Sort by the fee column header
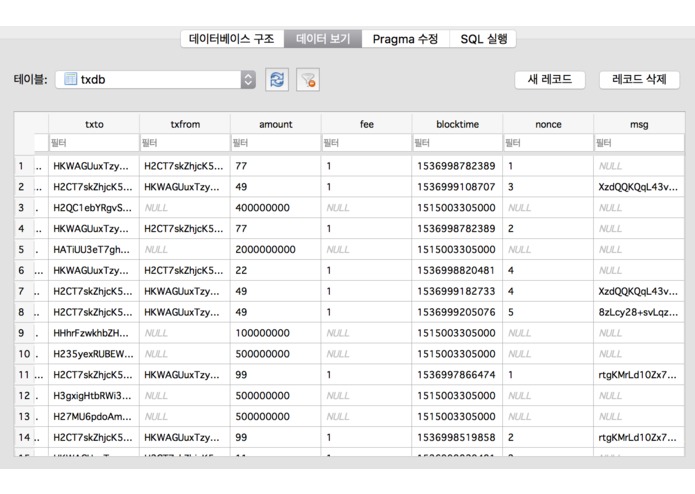The width and height of the screenshot is (695, 494). point(367,124)
